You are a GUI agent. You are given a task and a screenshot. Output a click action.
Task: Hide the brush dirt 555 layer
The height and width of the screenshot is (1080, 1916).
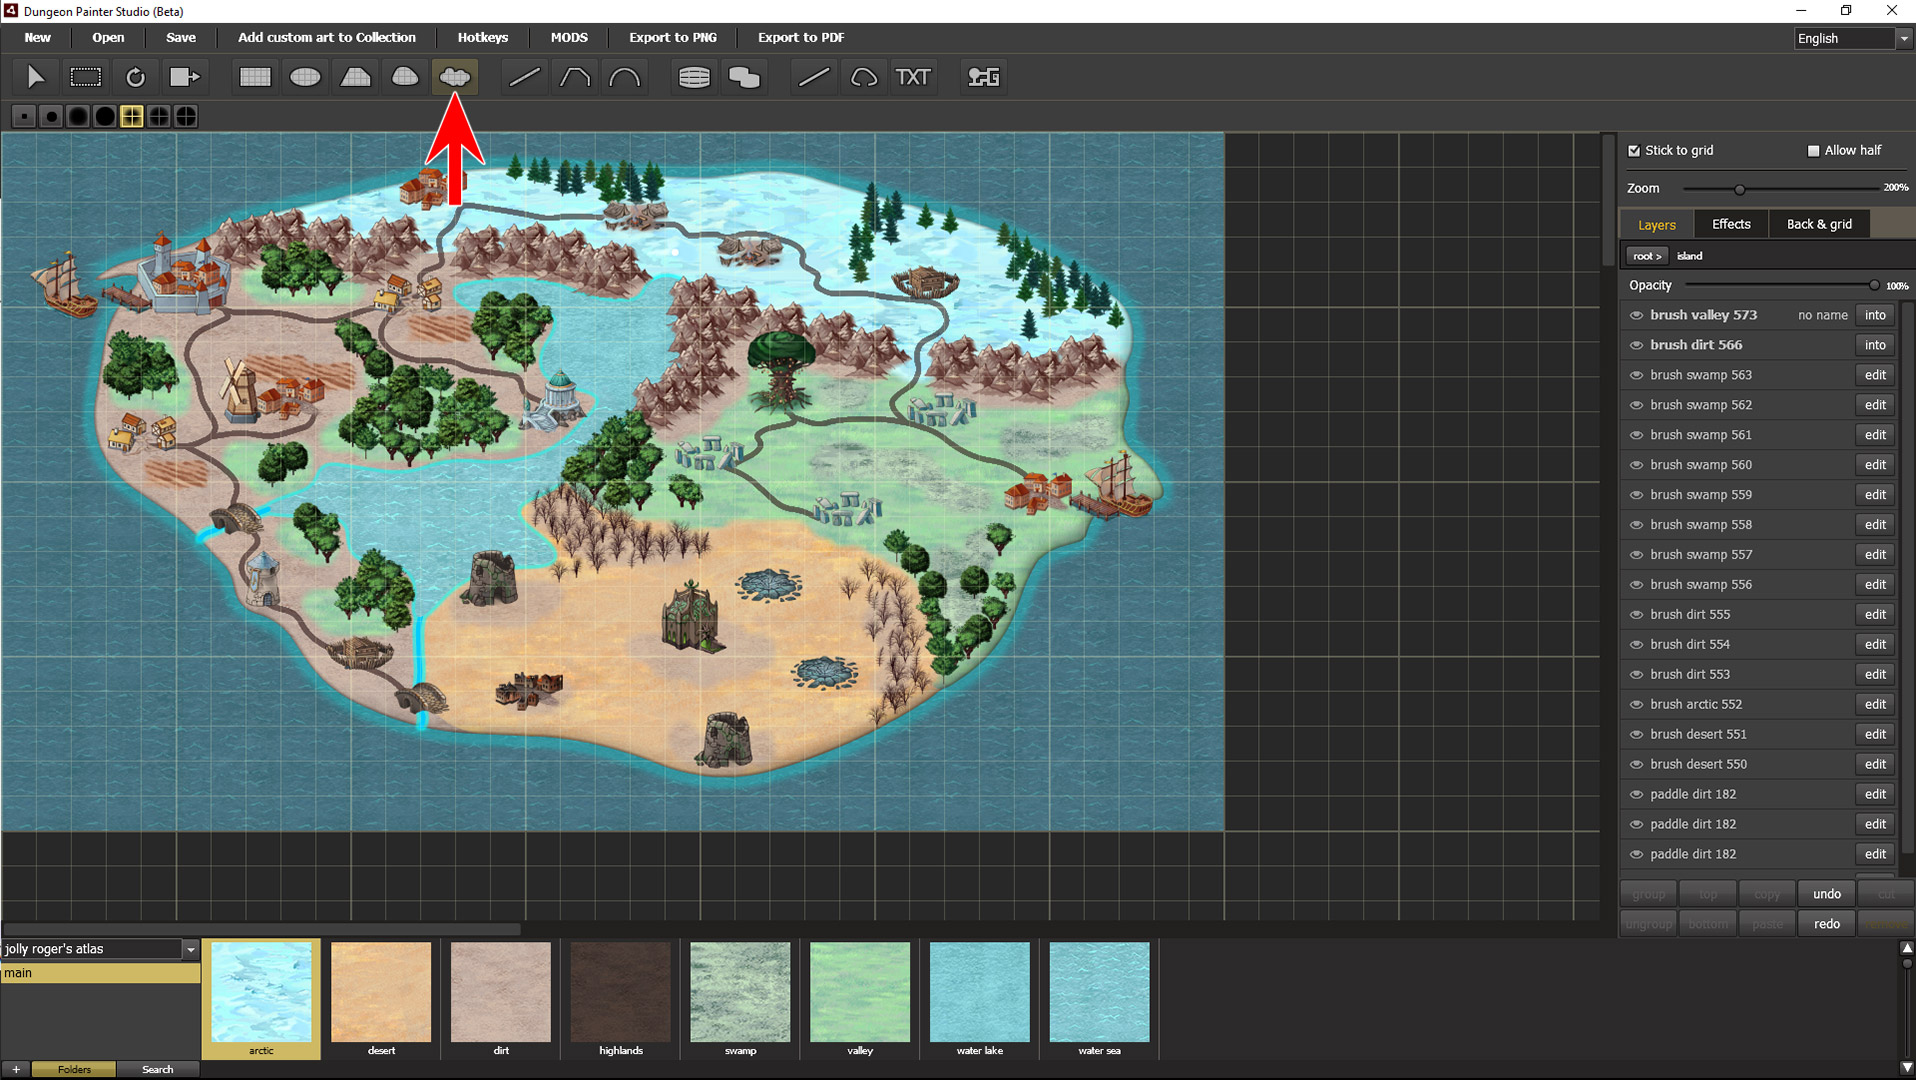tap(1636, 615)
